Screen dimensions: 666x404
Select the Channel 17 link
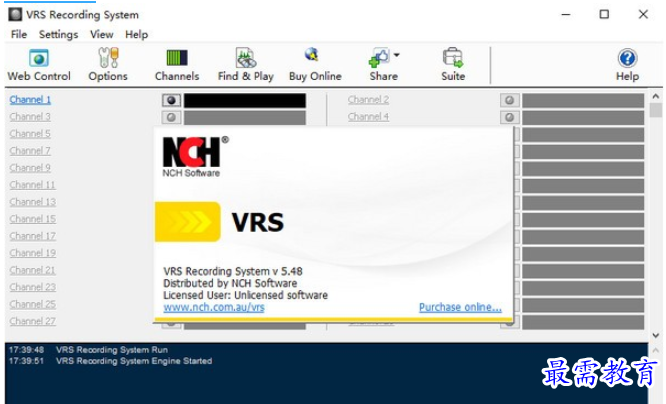click(x=33, y=236)
